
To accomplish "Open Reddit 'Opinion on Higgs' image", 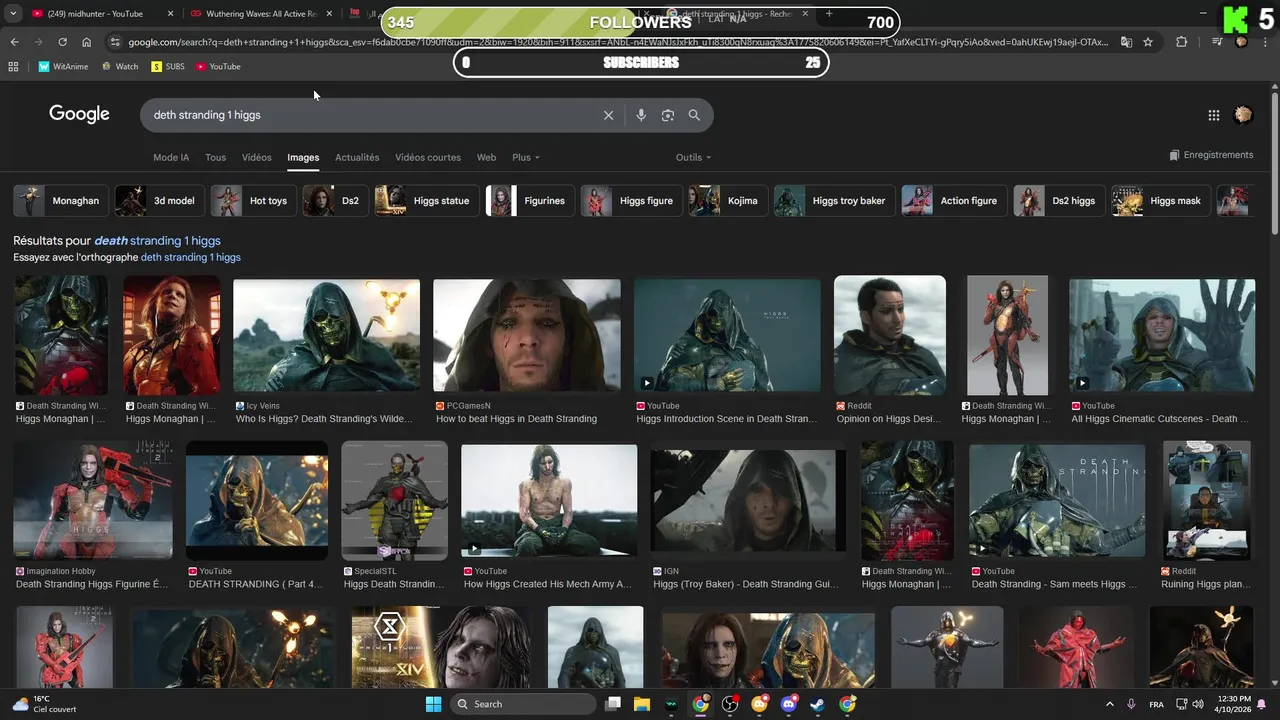I will point(890,335).
